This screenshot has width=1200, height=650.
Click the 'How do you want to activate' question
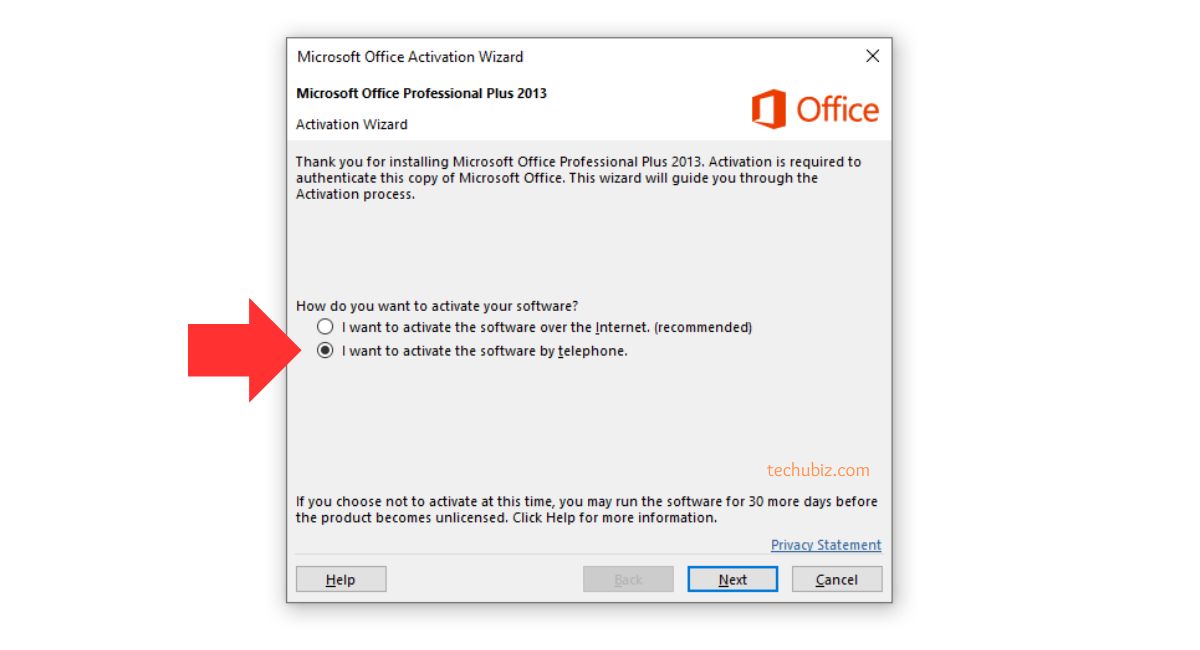(x=437, y=306)
